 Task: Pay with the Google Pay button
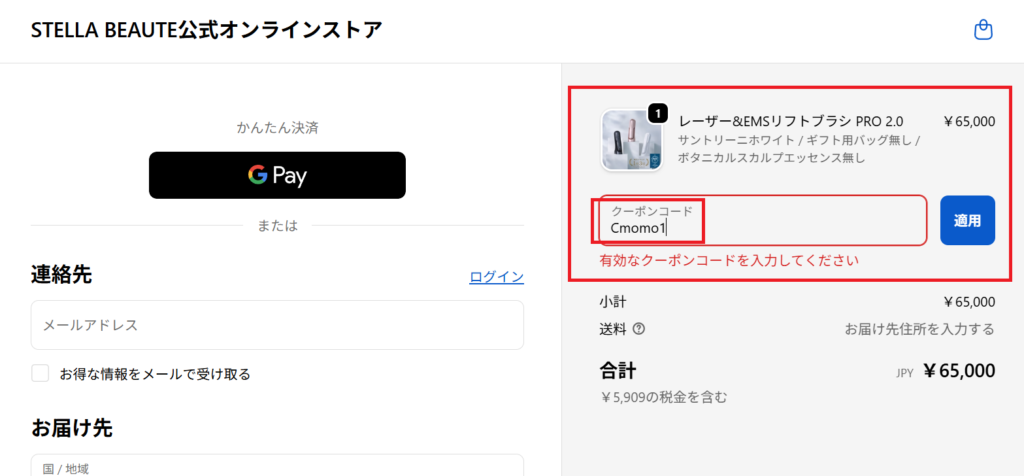[x=277, y=175]
